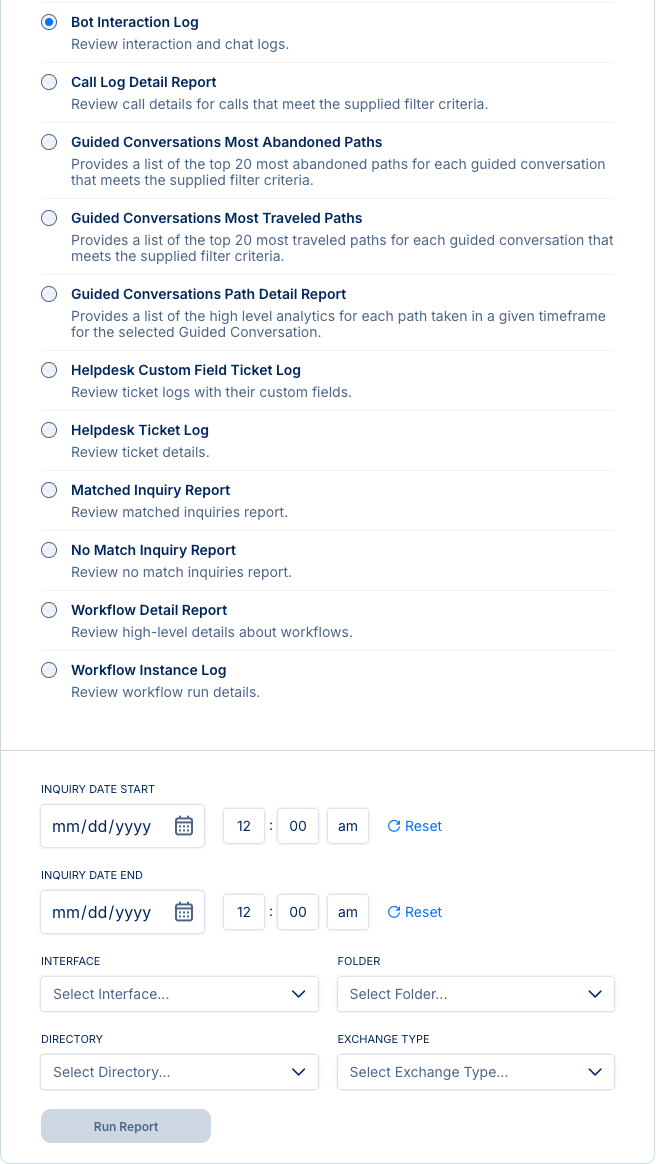The image size is (656, 1164).
Task: Expand the Select Interface dropdown
Action: 179,994
